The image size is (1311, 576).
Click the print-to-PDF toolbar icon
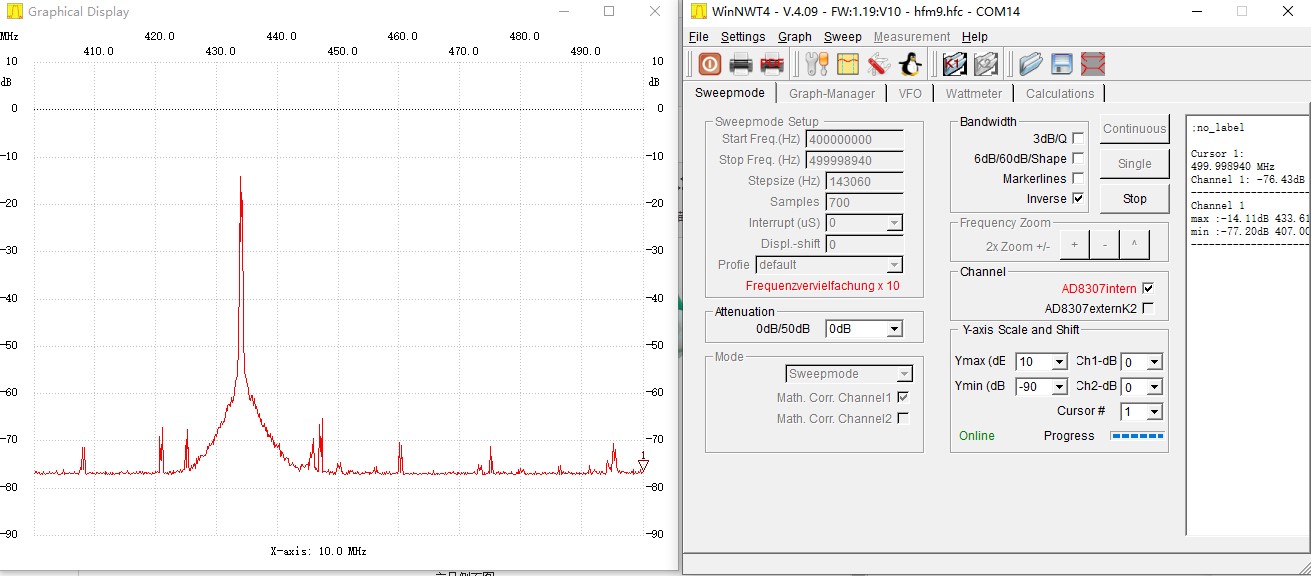(x=772, y=64)
